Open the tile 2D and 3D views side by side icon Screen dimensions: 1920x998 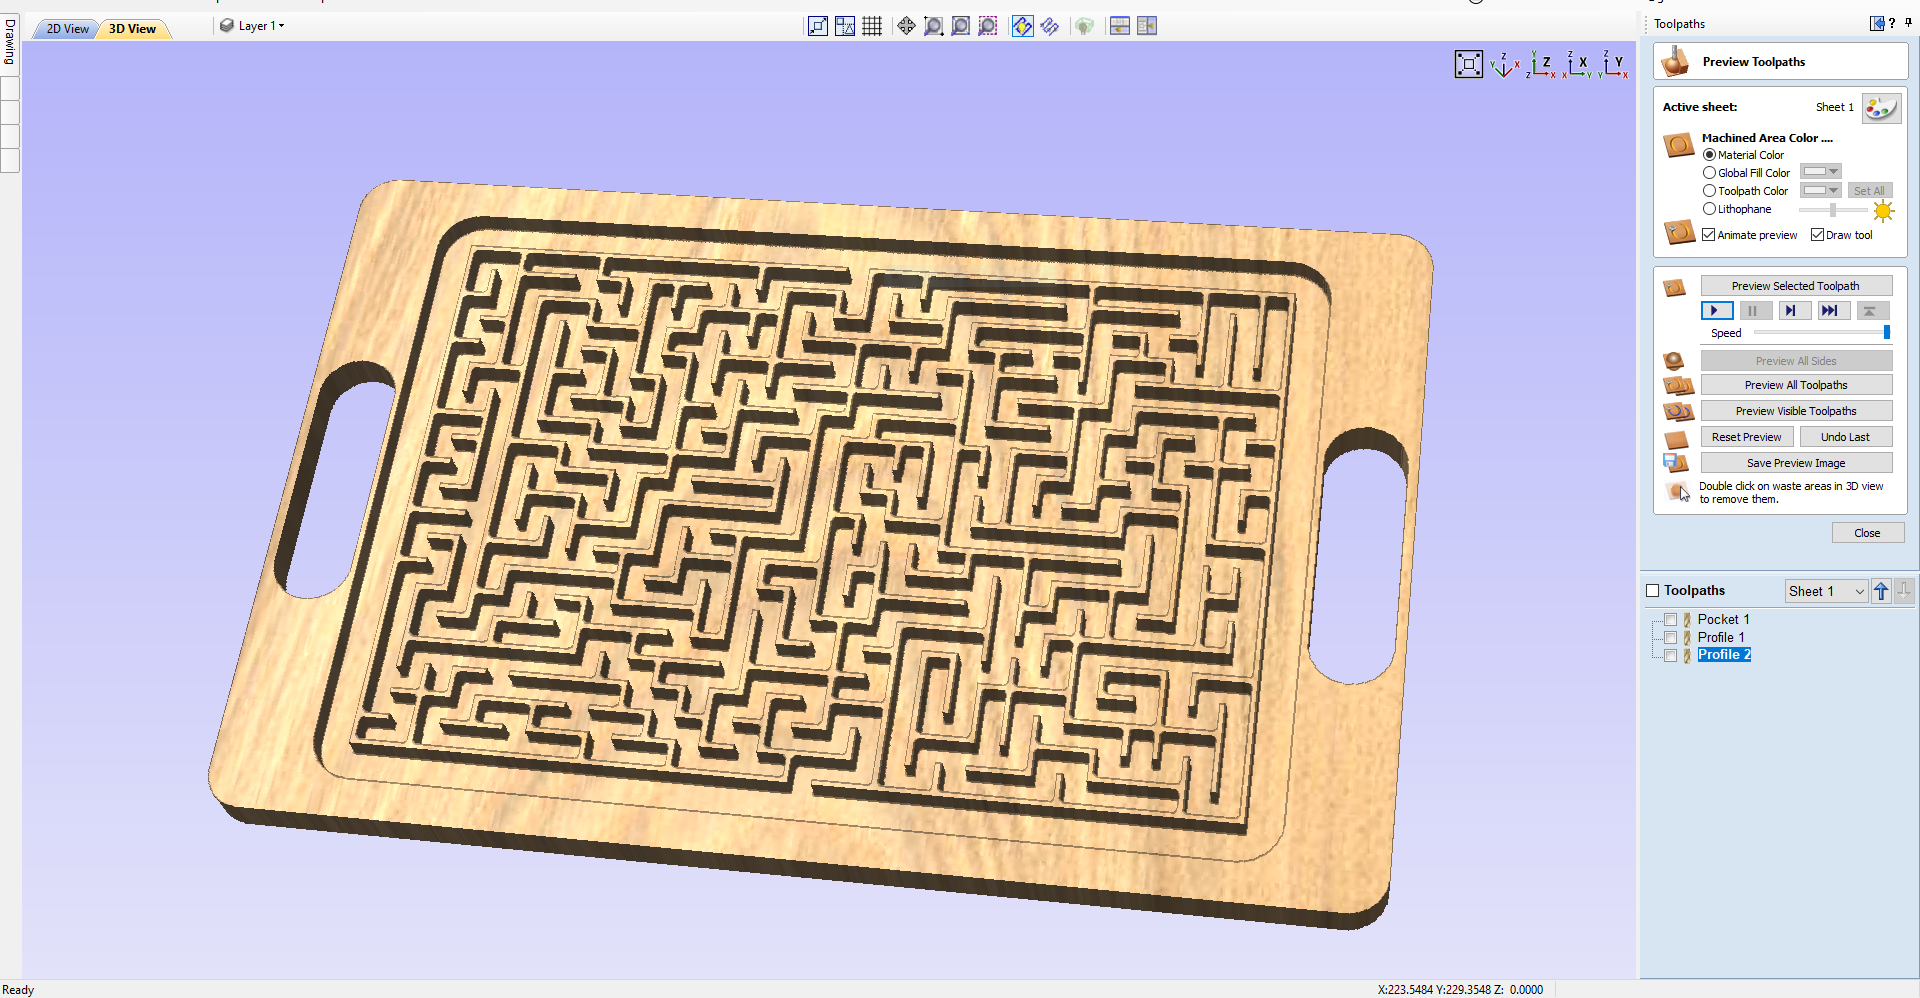point(1146,26)
